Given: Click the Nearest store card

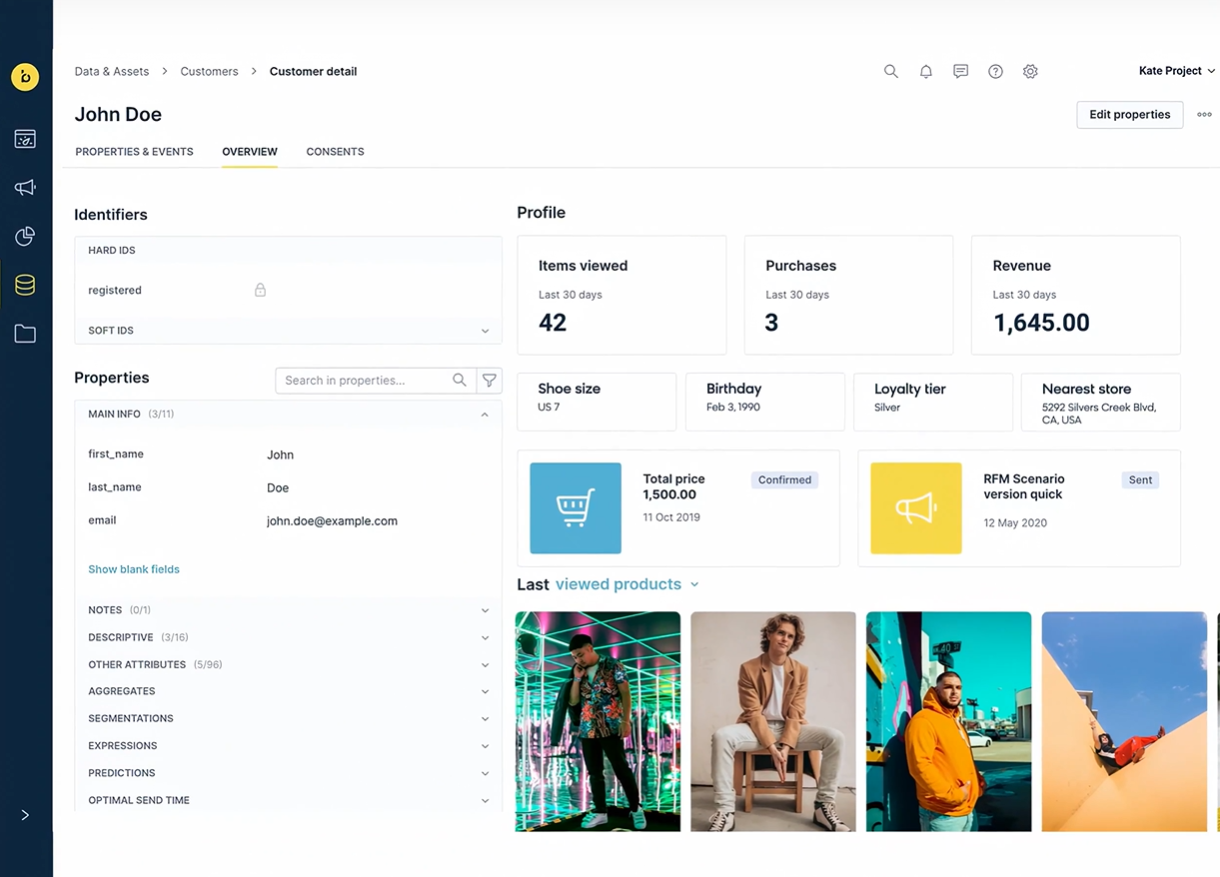Looking at the screenshot, I should coord(1101,402).
